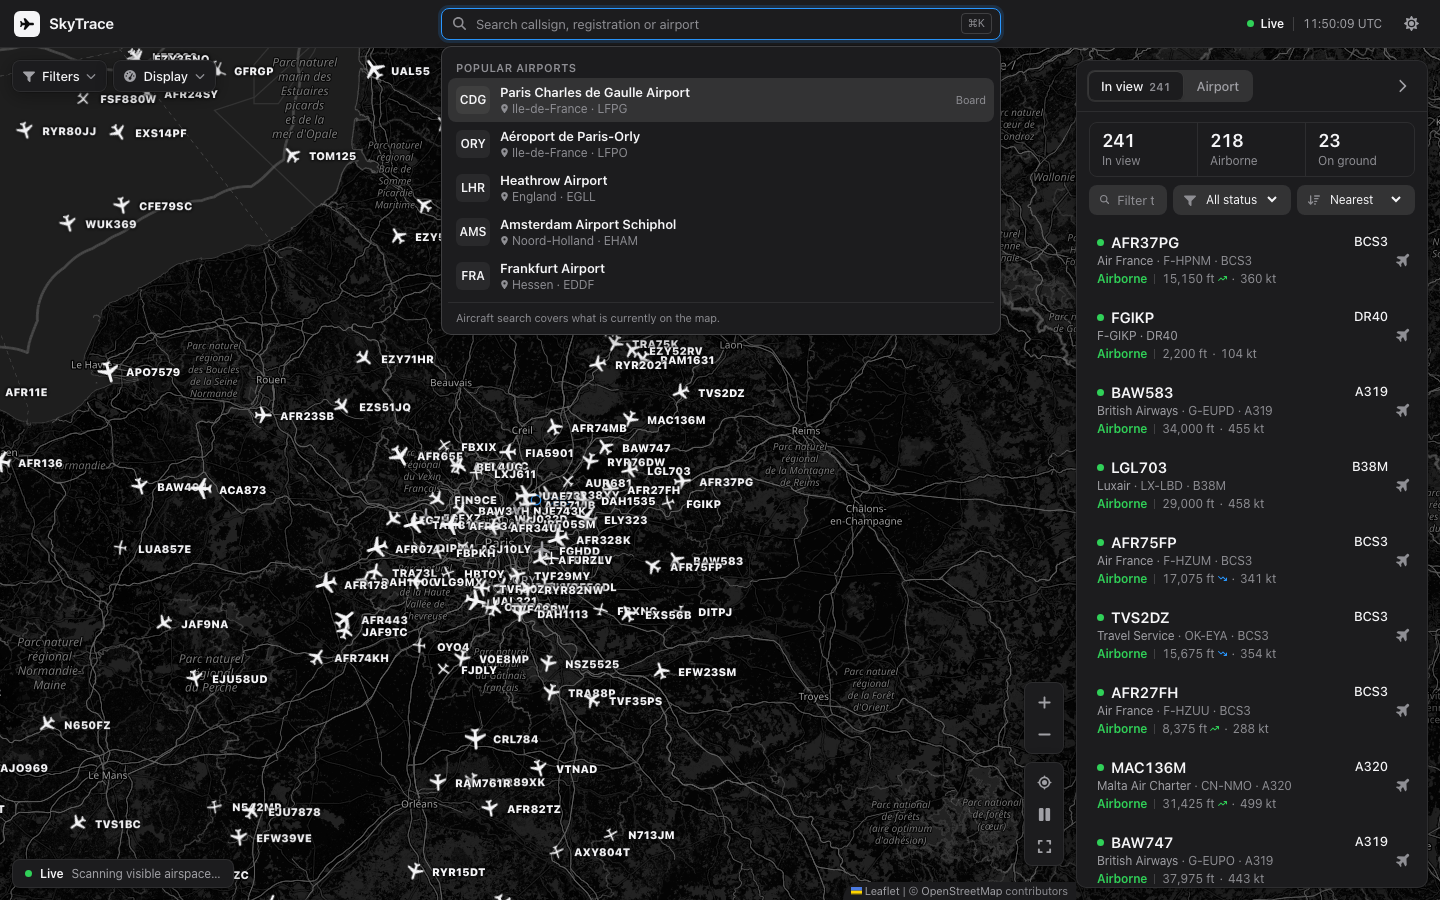Choose Aéroport de Paris-Orly suggestion

[721, 144]
